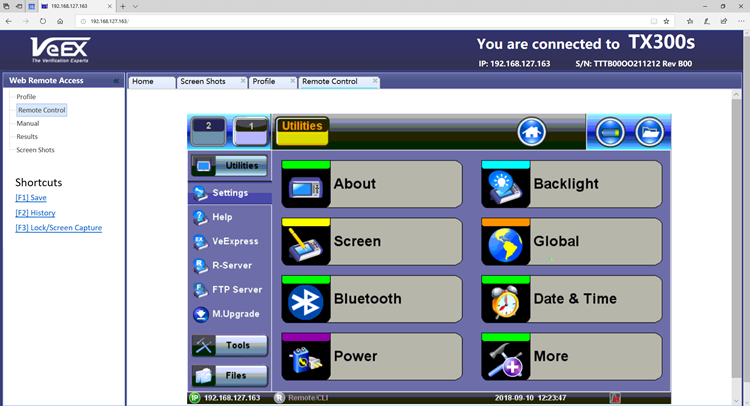Open the browser tab list chevron

(x=135, y=6)
